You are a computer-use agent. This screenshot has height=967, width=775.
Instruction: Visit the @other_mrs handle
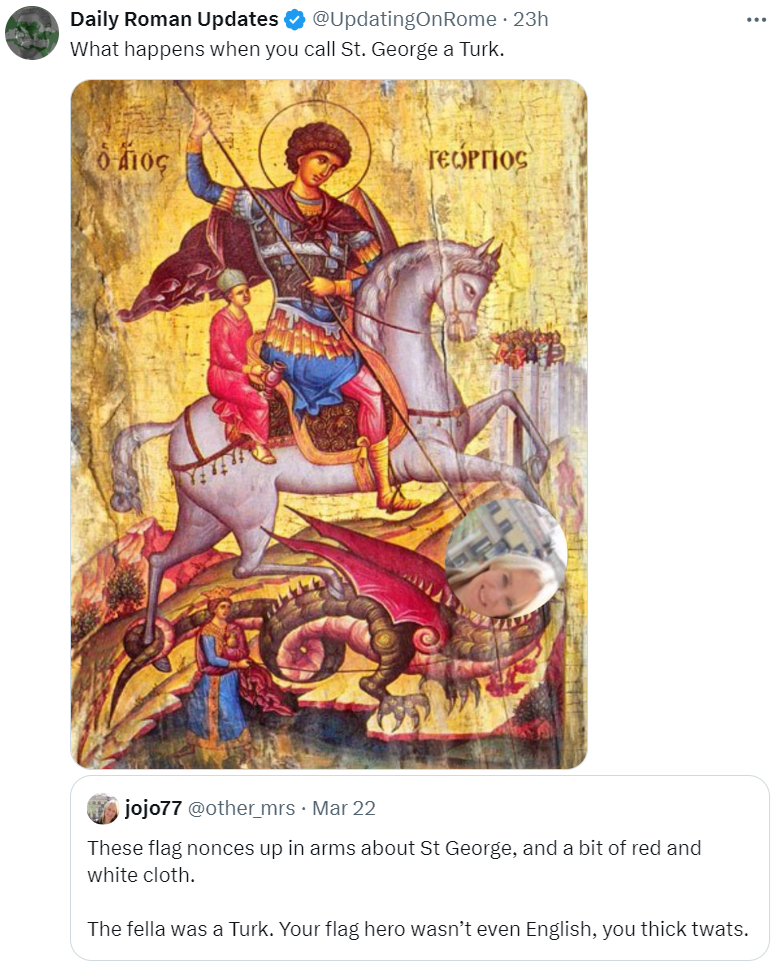point(241,808)
